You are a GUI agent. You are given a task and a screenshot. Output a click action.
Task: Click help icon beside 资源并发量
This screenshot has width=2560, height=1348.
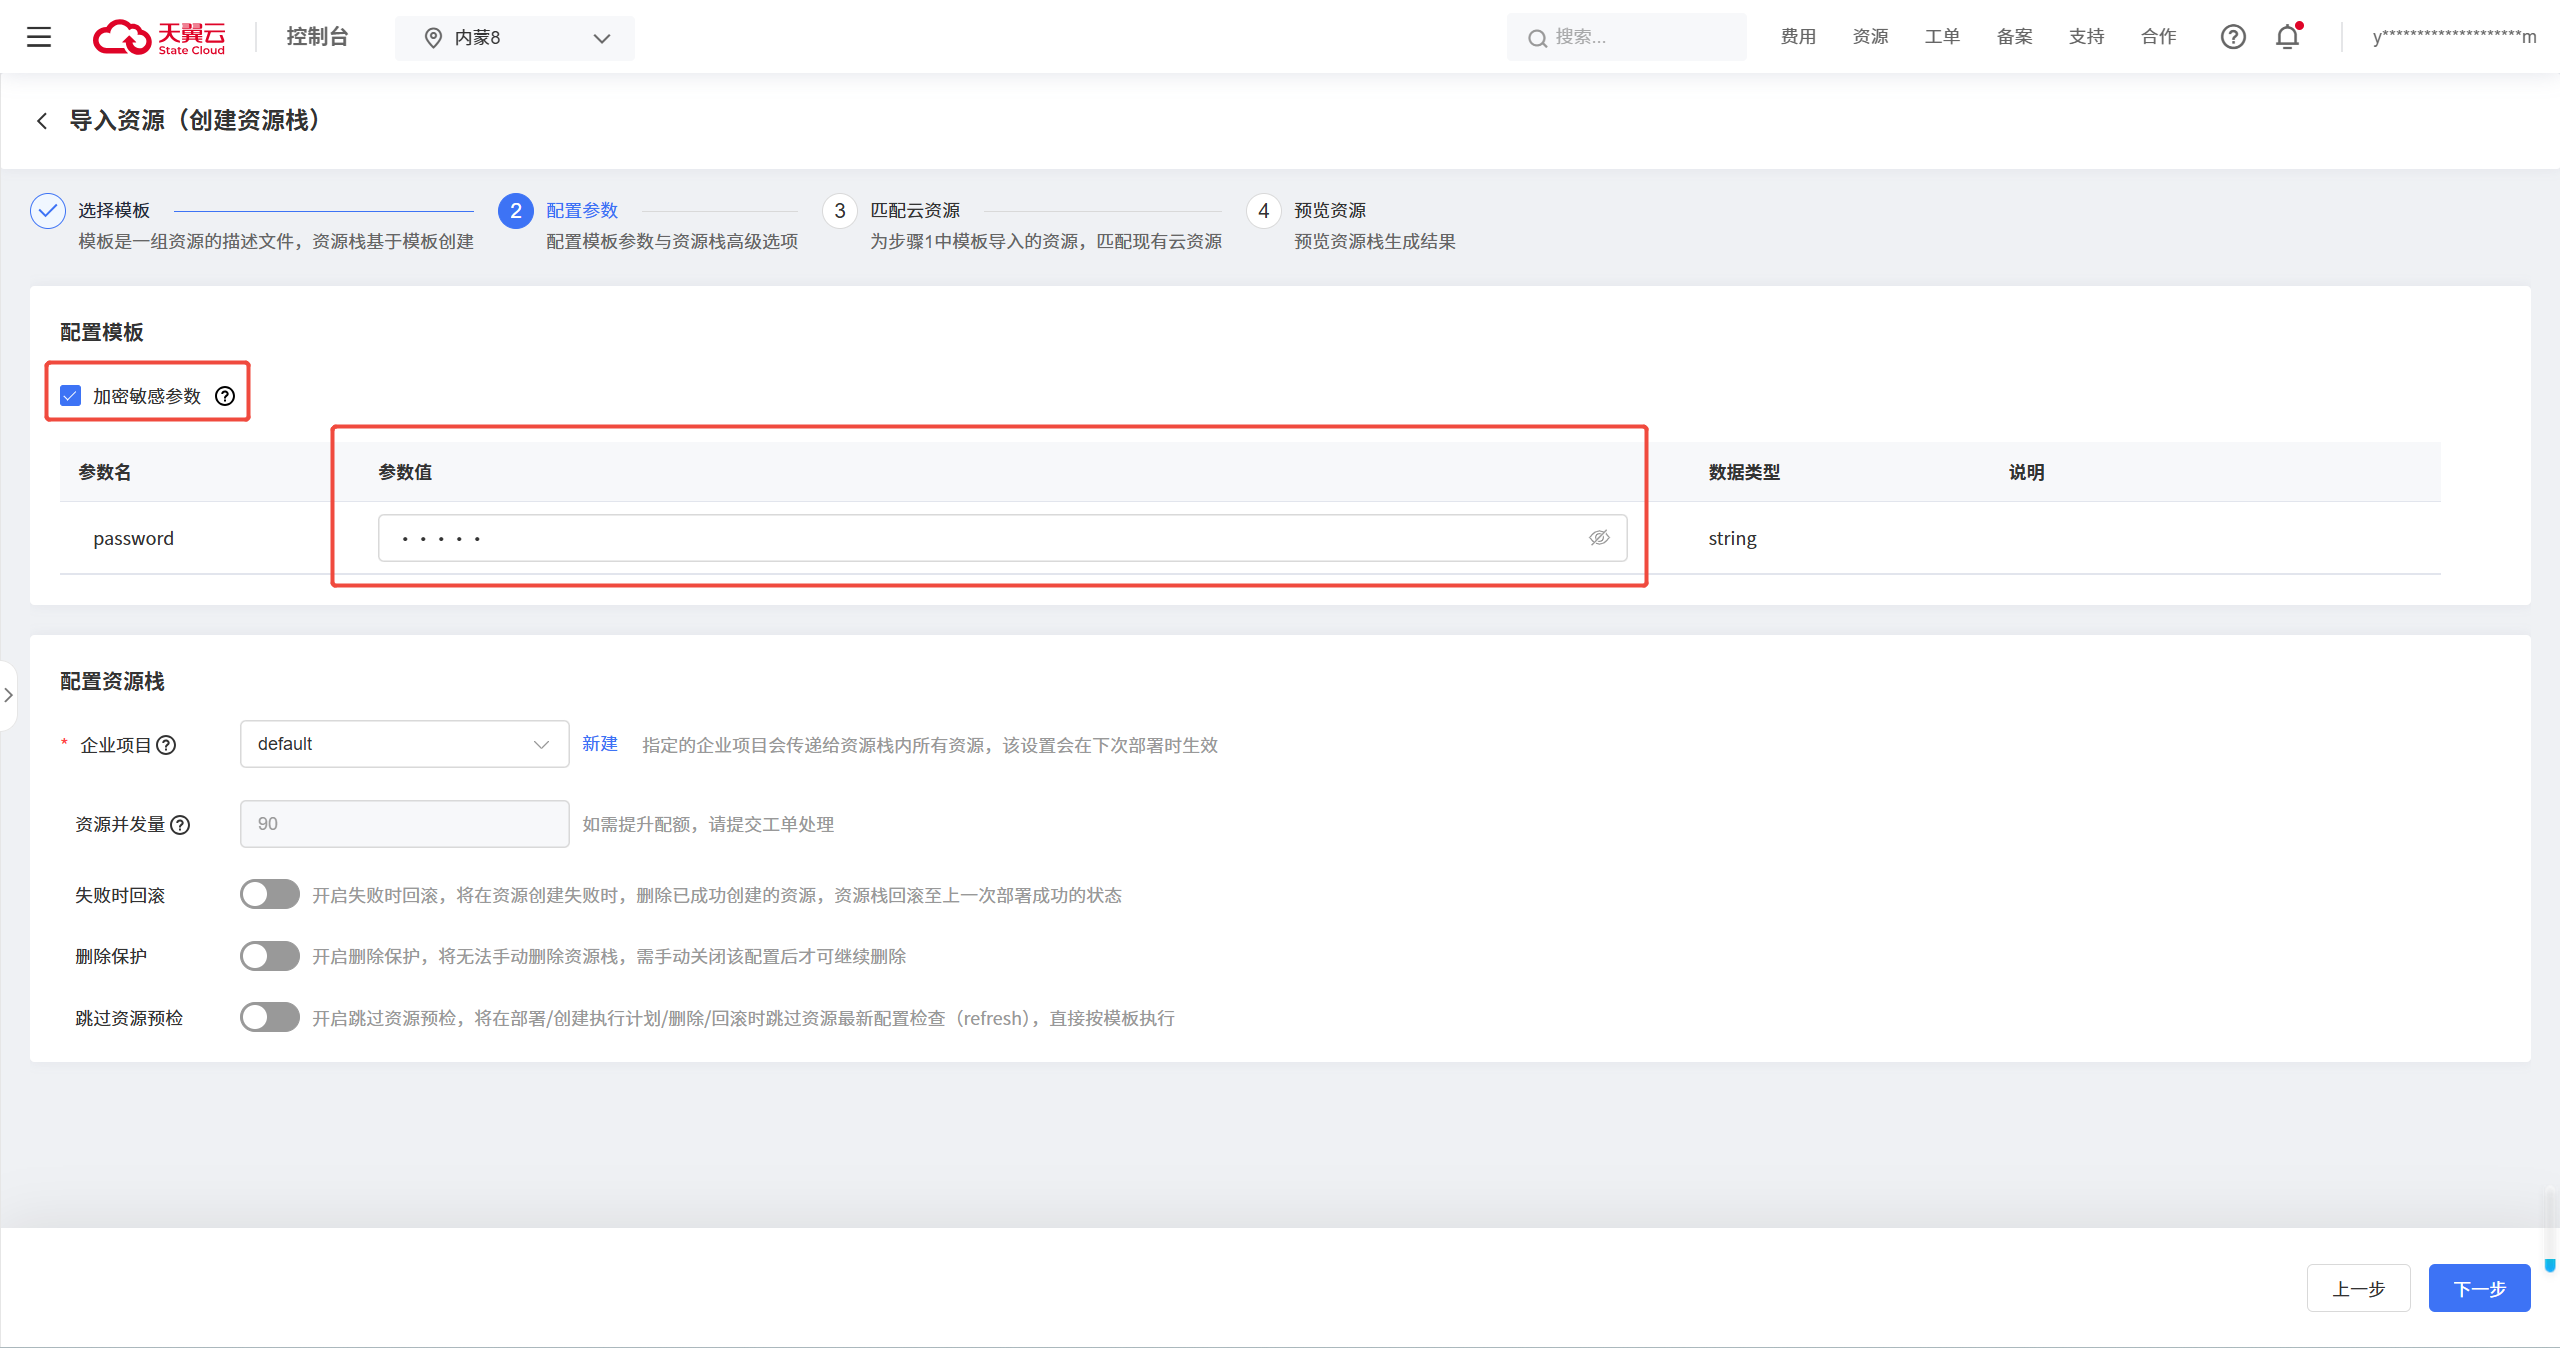[180, 825]
